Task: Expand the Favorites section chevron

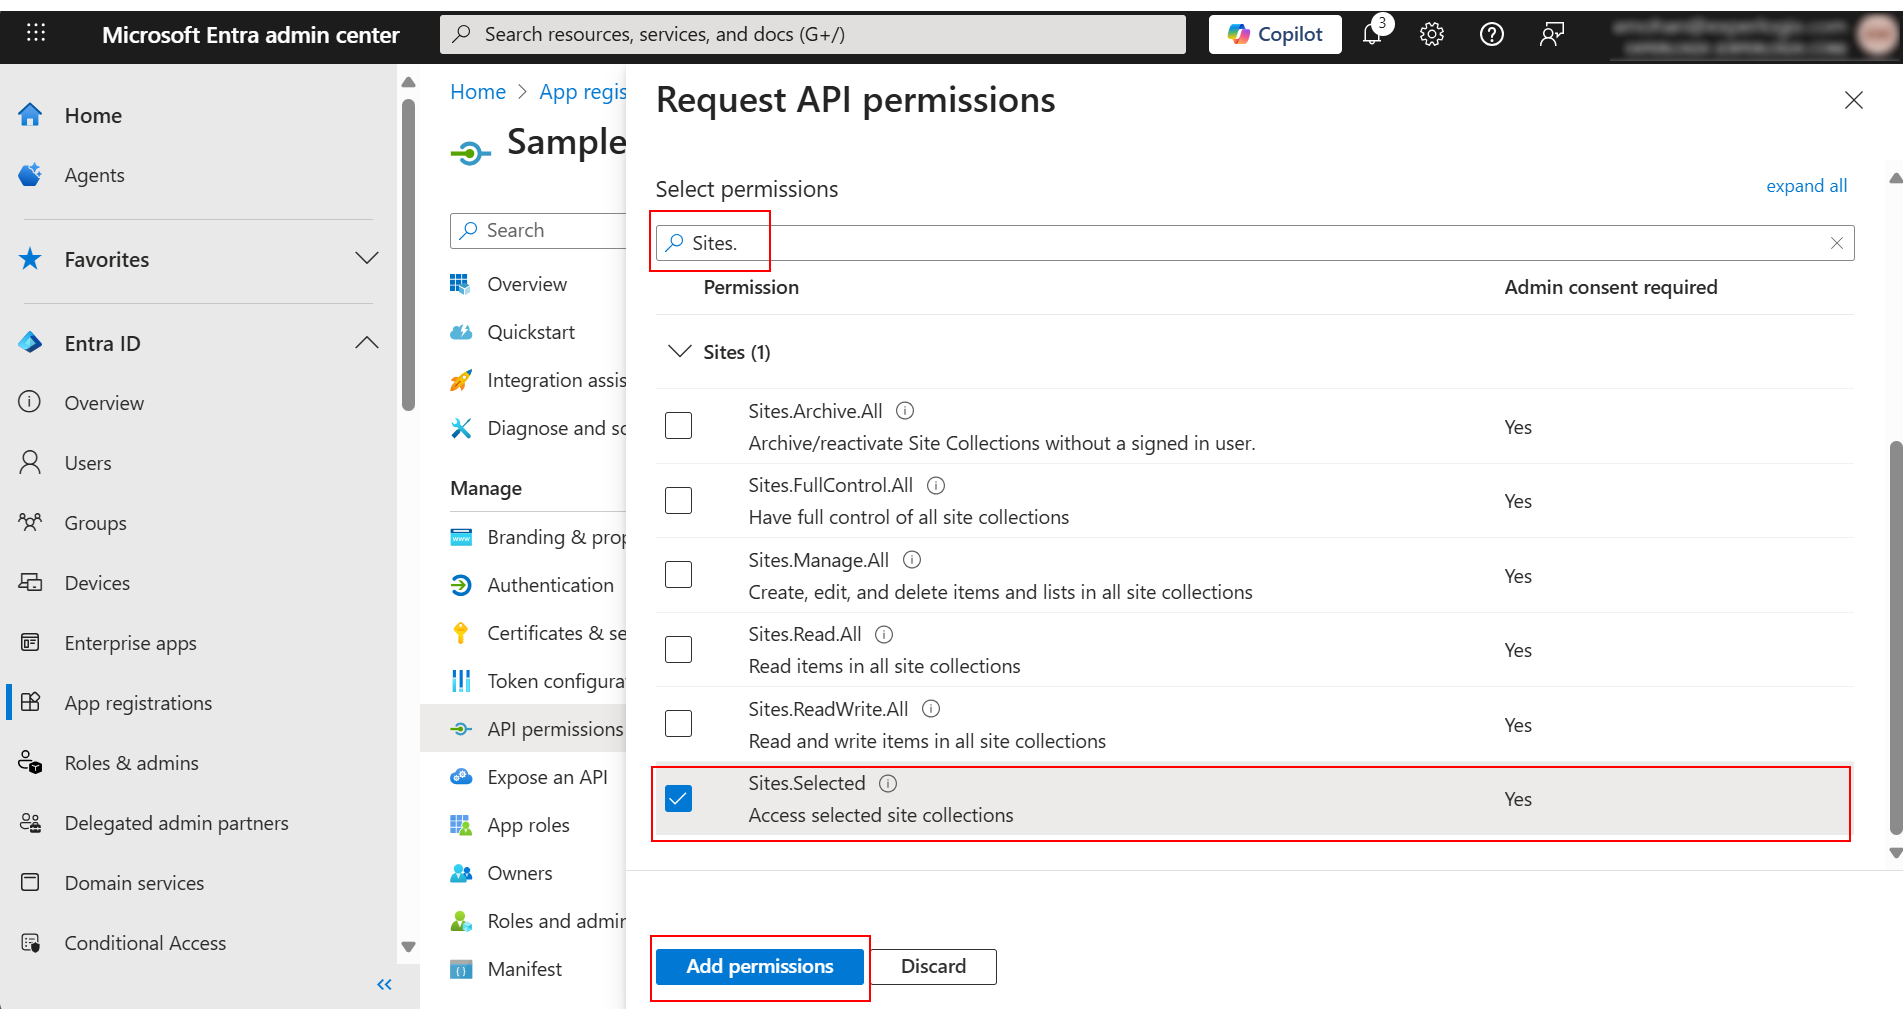Action: tap(367, 259)
